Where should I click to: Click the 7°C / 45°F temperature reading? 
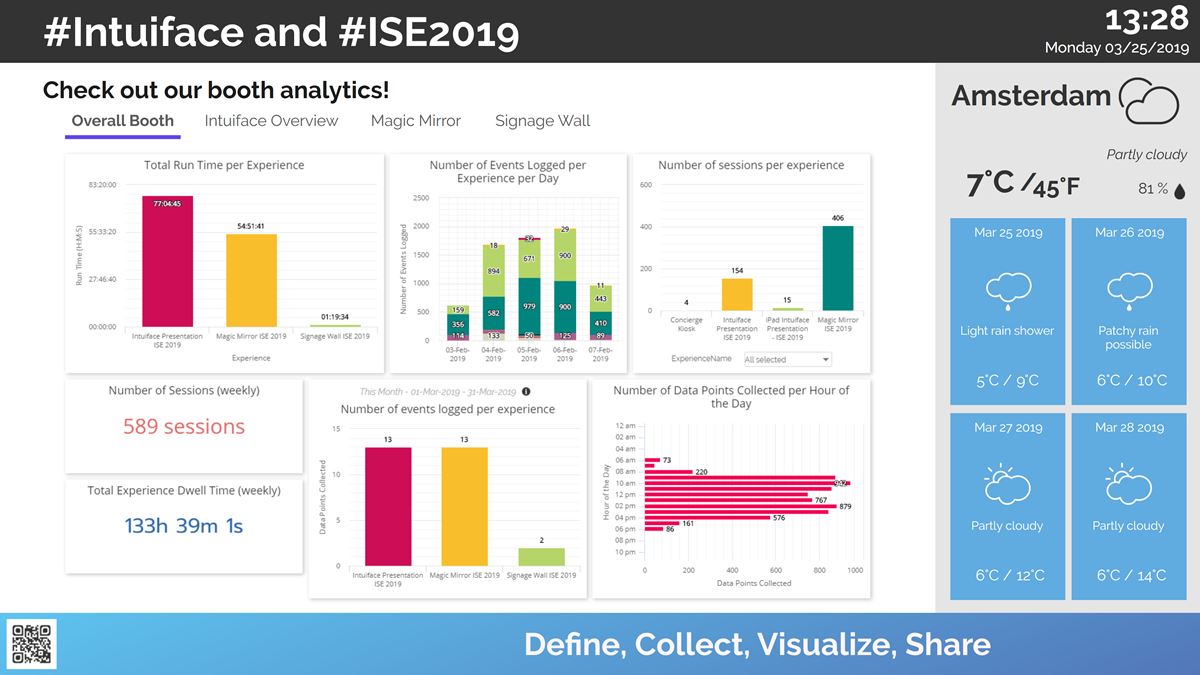(x=1023, y=185)
